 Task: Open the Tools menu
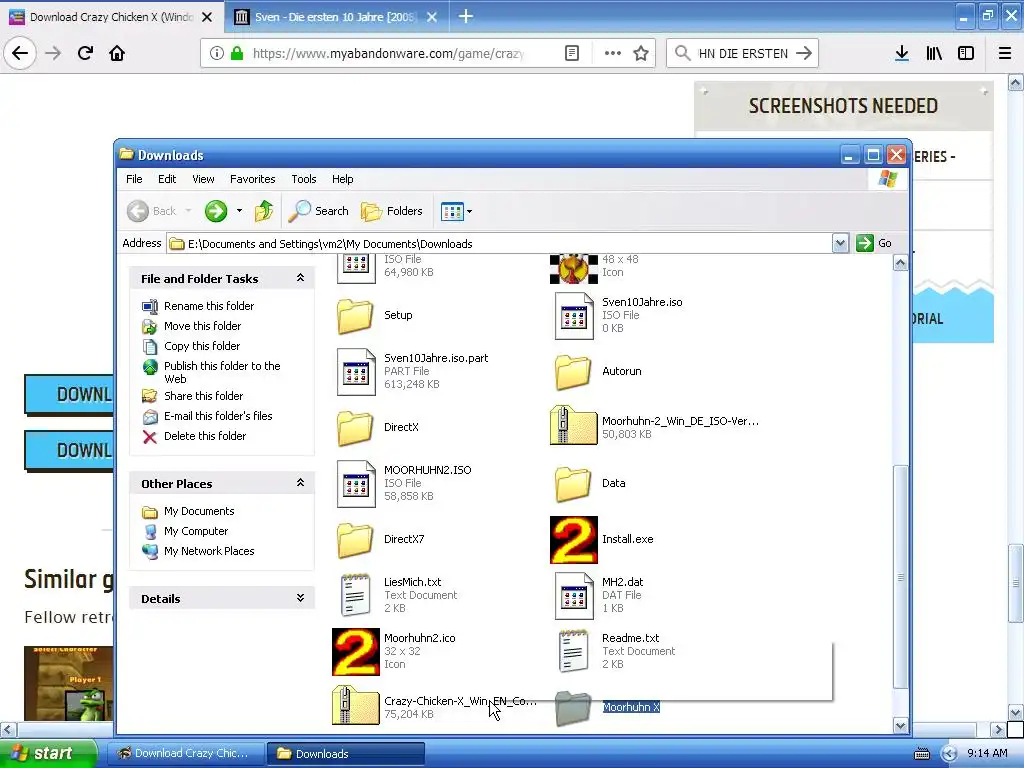click(304, 179)
